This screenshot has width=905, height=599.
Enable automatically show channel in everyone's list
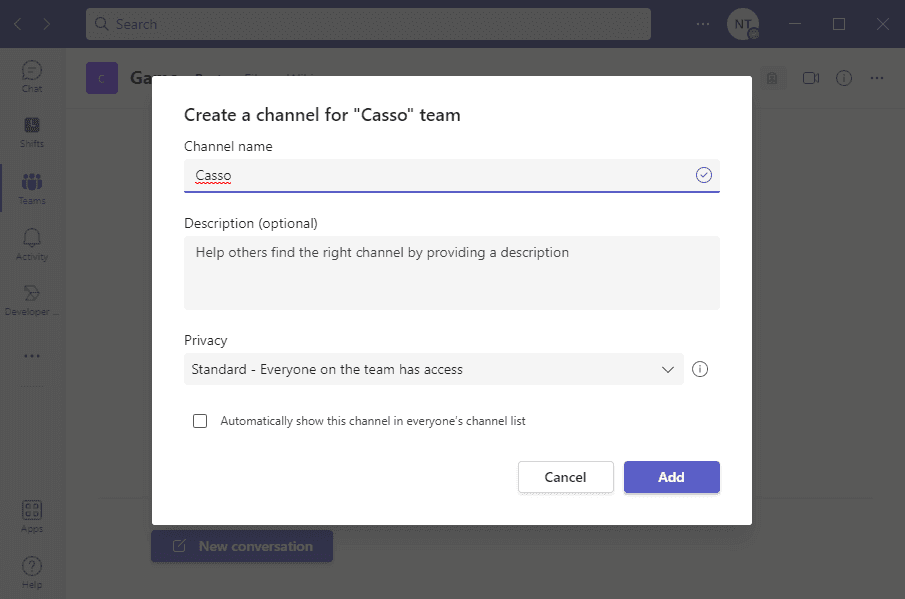coord(200,421)
